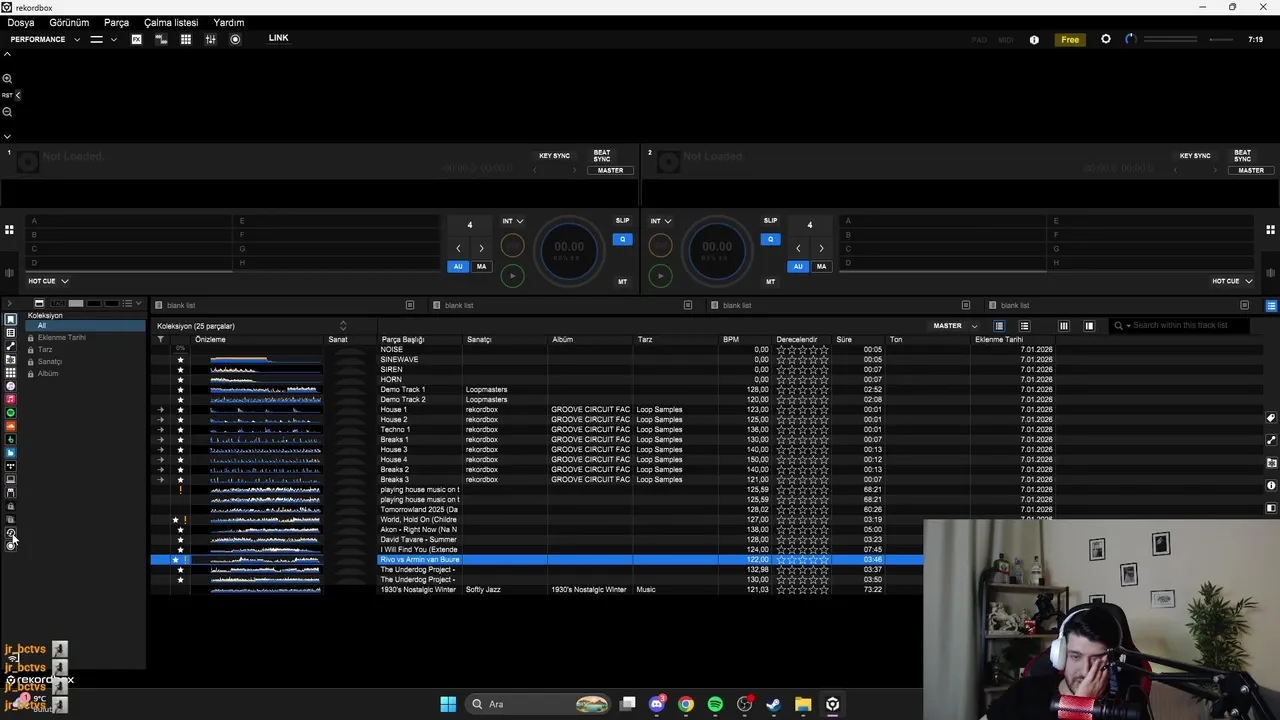Toggle SLIP on deck 2
Image resolution: width=1280 pixels, height=720 pixels.
pyautogui.click(x=770, y=221)
